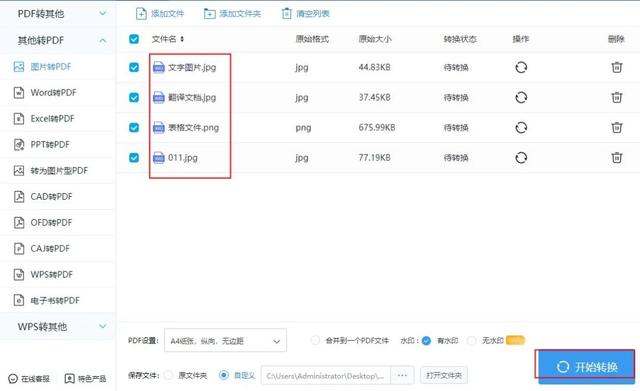
Task: Open 特色产品 featured products
Action: click(85, 378)
